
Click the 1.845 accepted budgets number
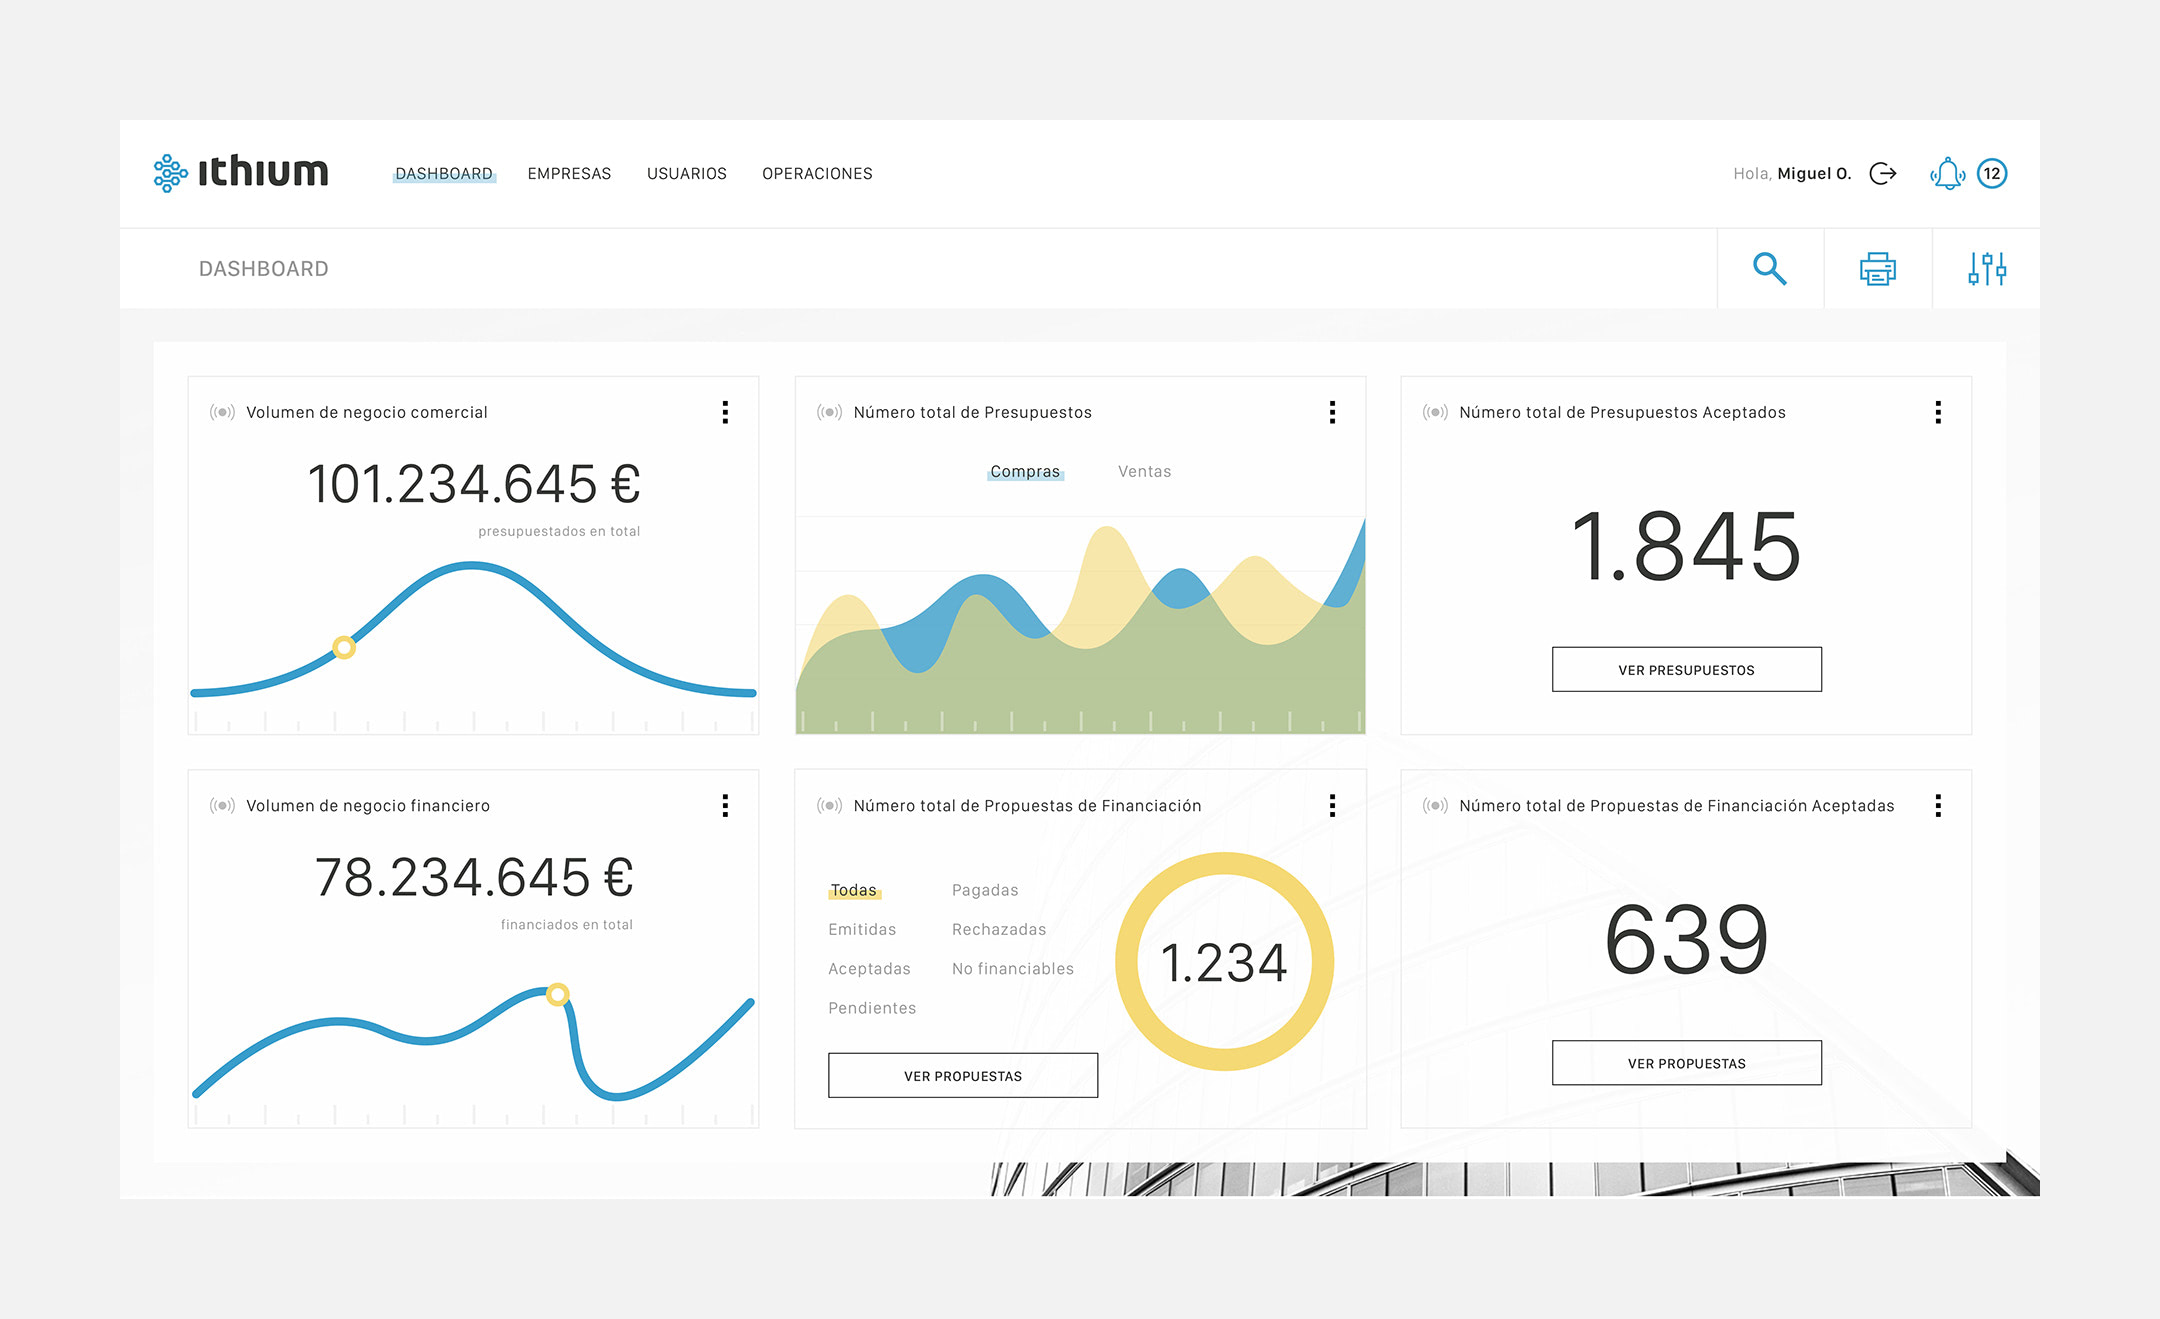(x=1686, y=546)
